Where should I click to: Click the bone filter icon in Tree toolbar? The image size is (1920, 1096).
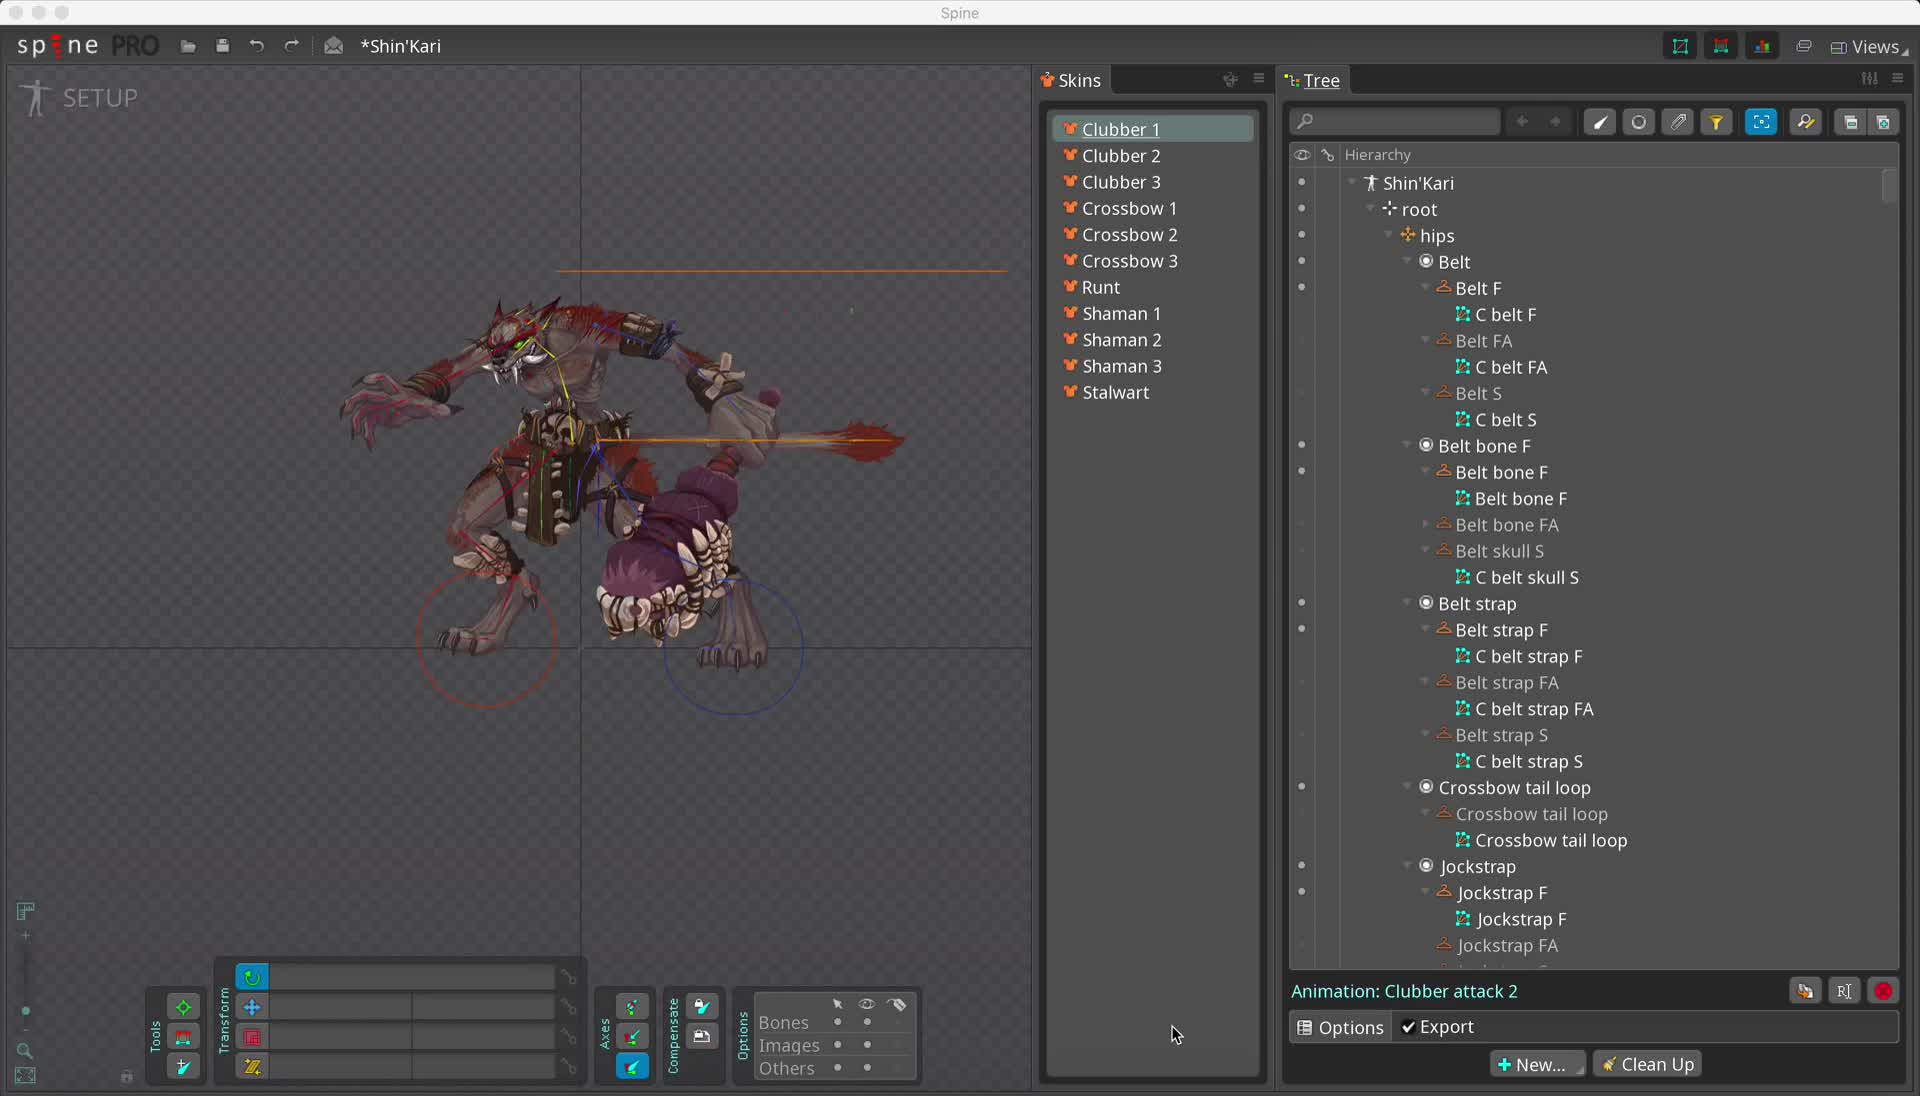[x=1600, y=122]
